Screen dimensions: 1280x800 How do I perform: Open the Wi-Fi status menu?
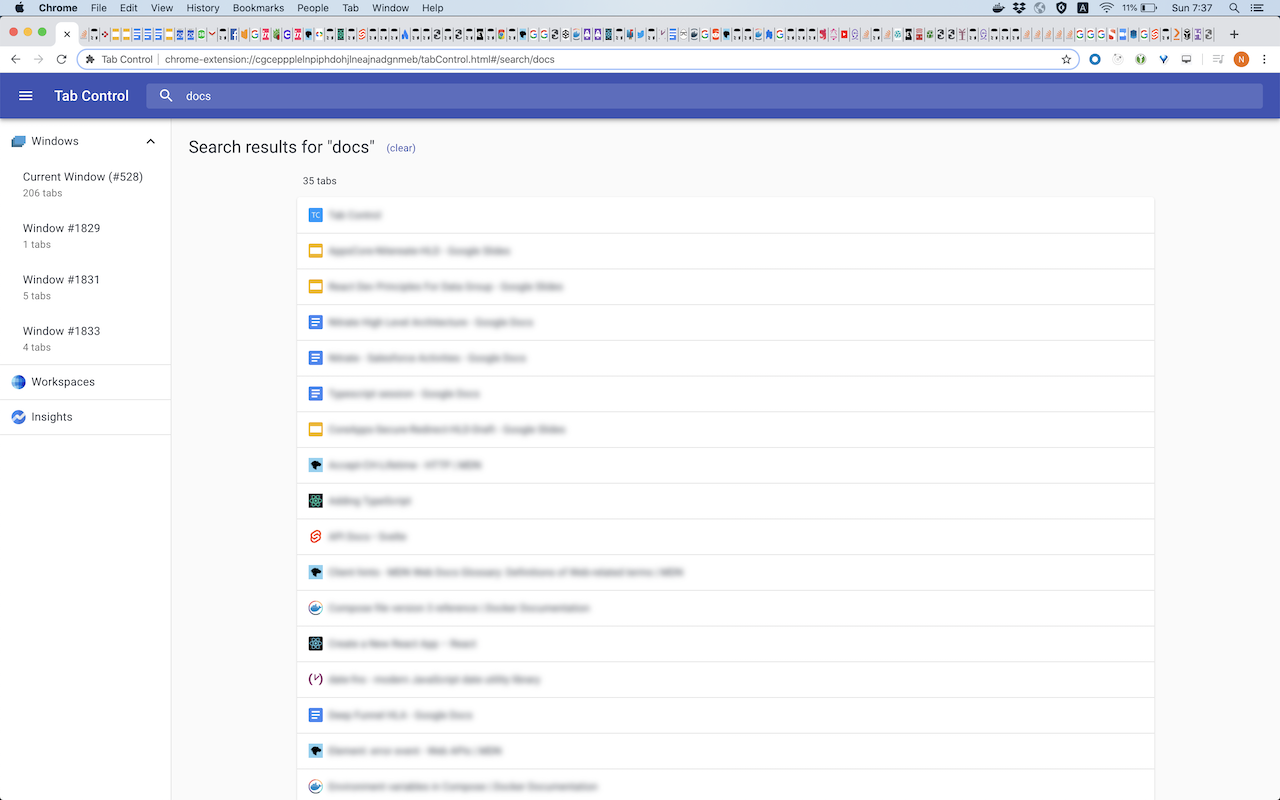pyautogui.click(x=1106, y=8)
